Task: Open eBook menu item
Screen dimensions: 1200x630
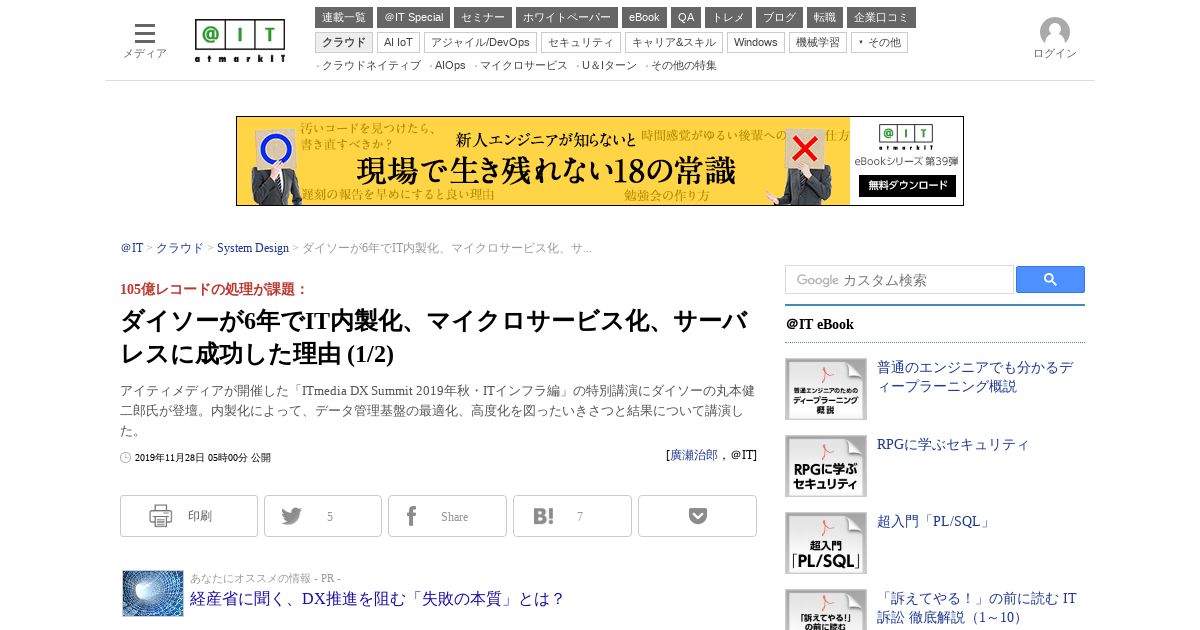Action: [x=644, y=18]
